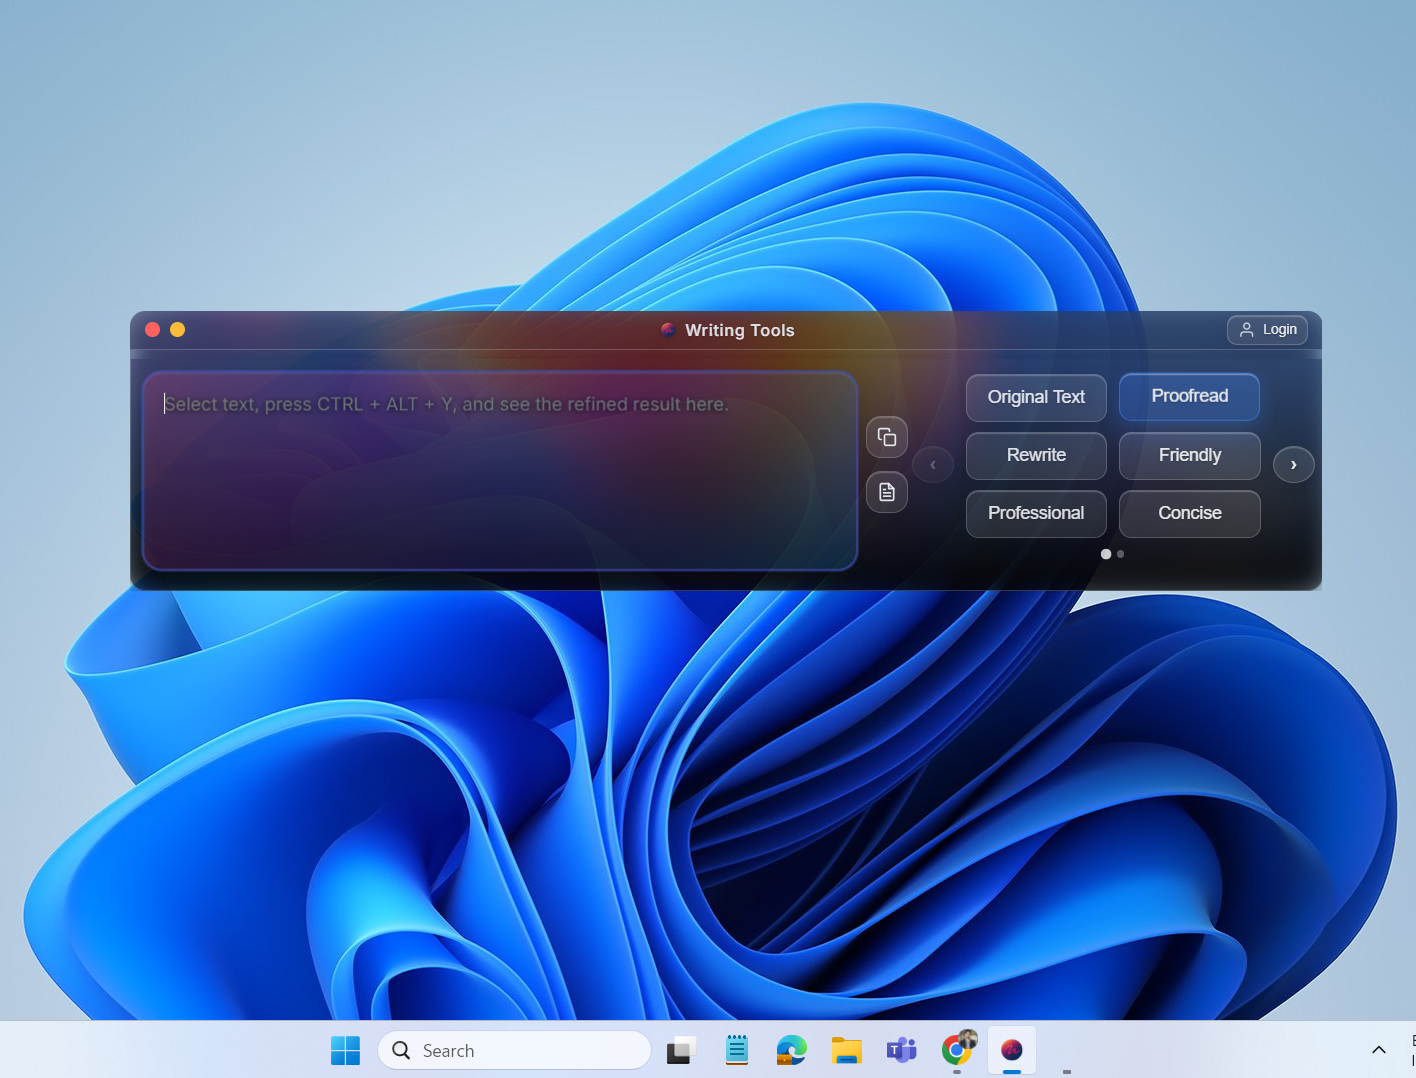Launch Google Chrome from the taskbar
Viewport: 1416px width, 1078px height.
[956, 1050]
